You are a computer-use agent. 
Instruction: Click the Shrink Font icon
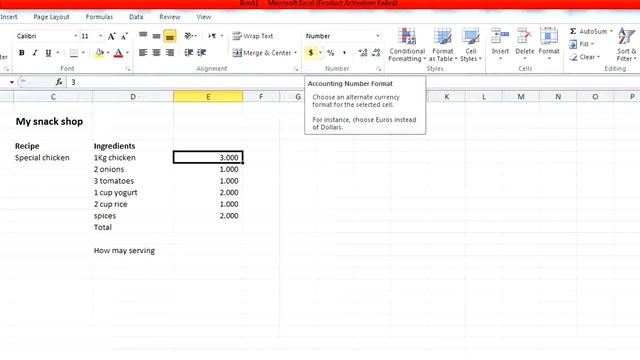coord(124,36)
